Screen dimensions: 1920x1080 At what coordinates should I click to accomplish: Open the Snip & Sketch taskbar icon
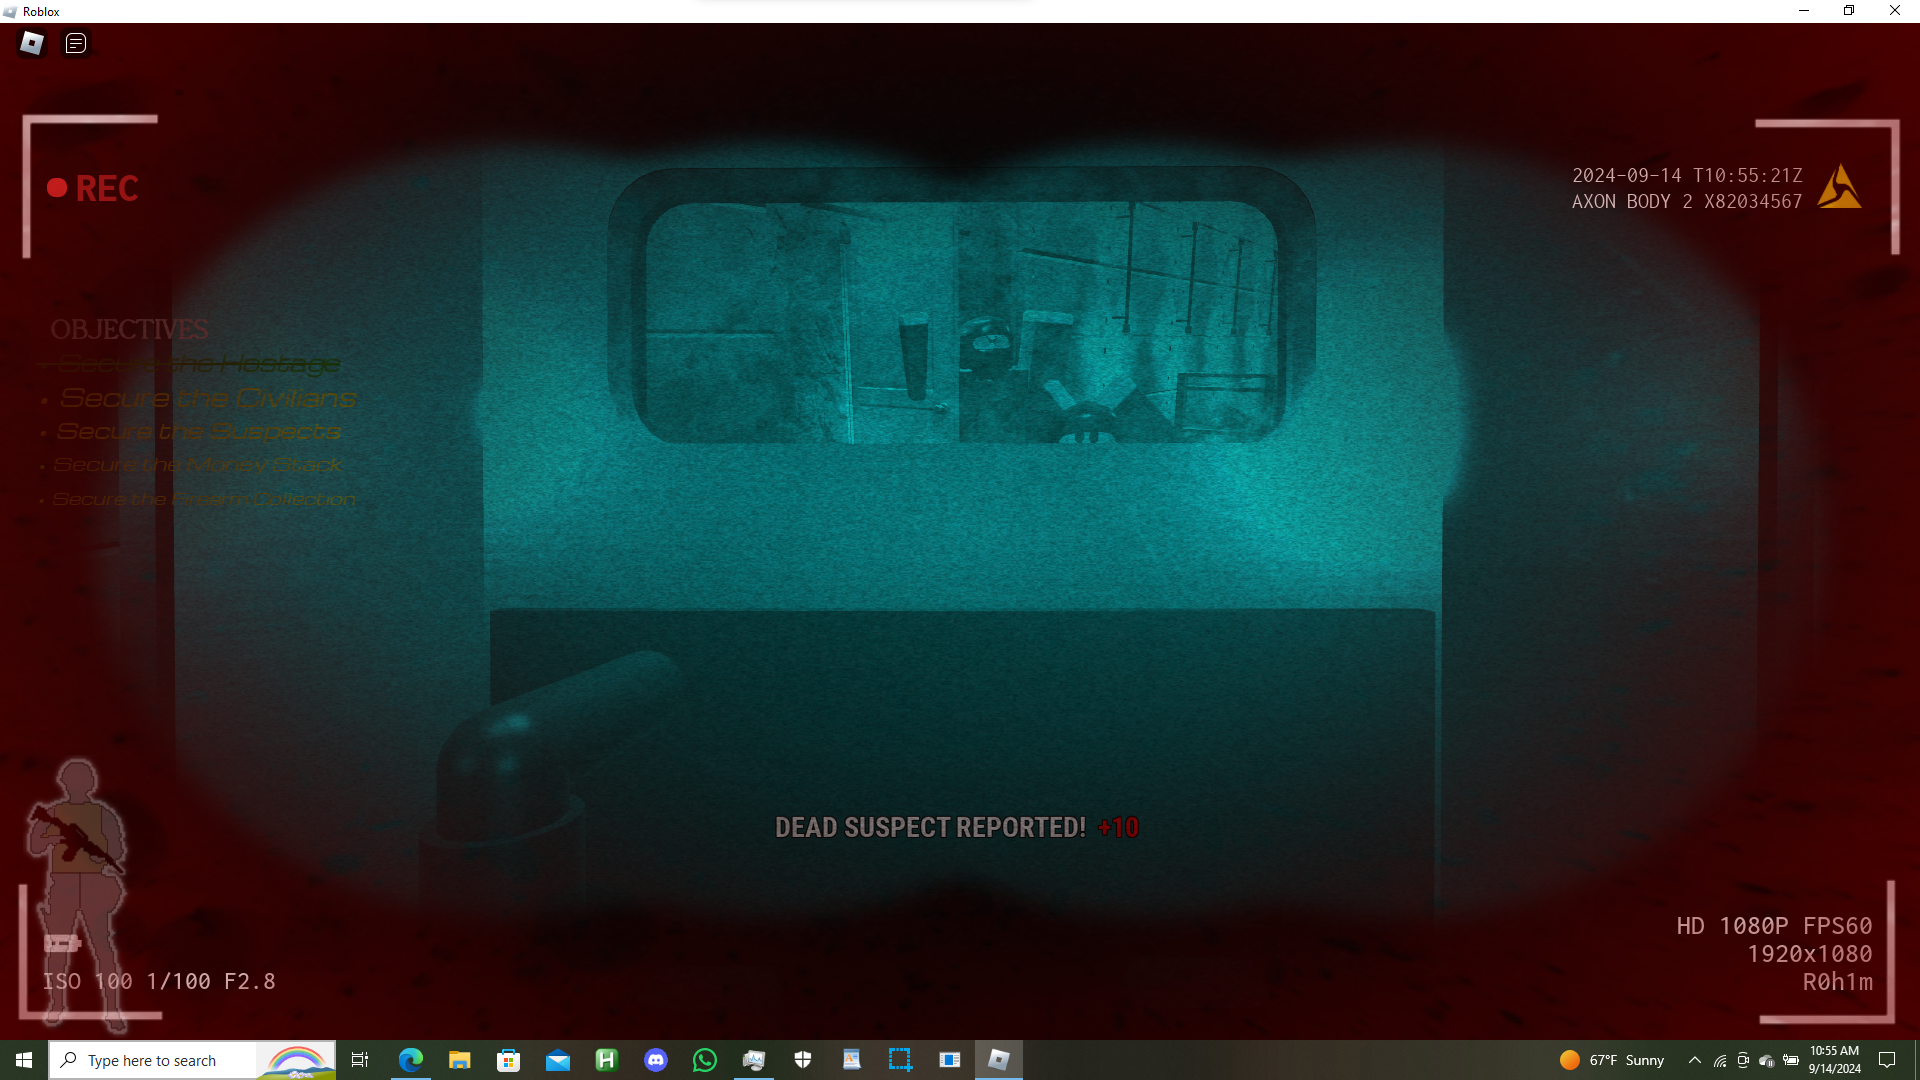click(900, 1060)
